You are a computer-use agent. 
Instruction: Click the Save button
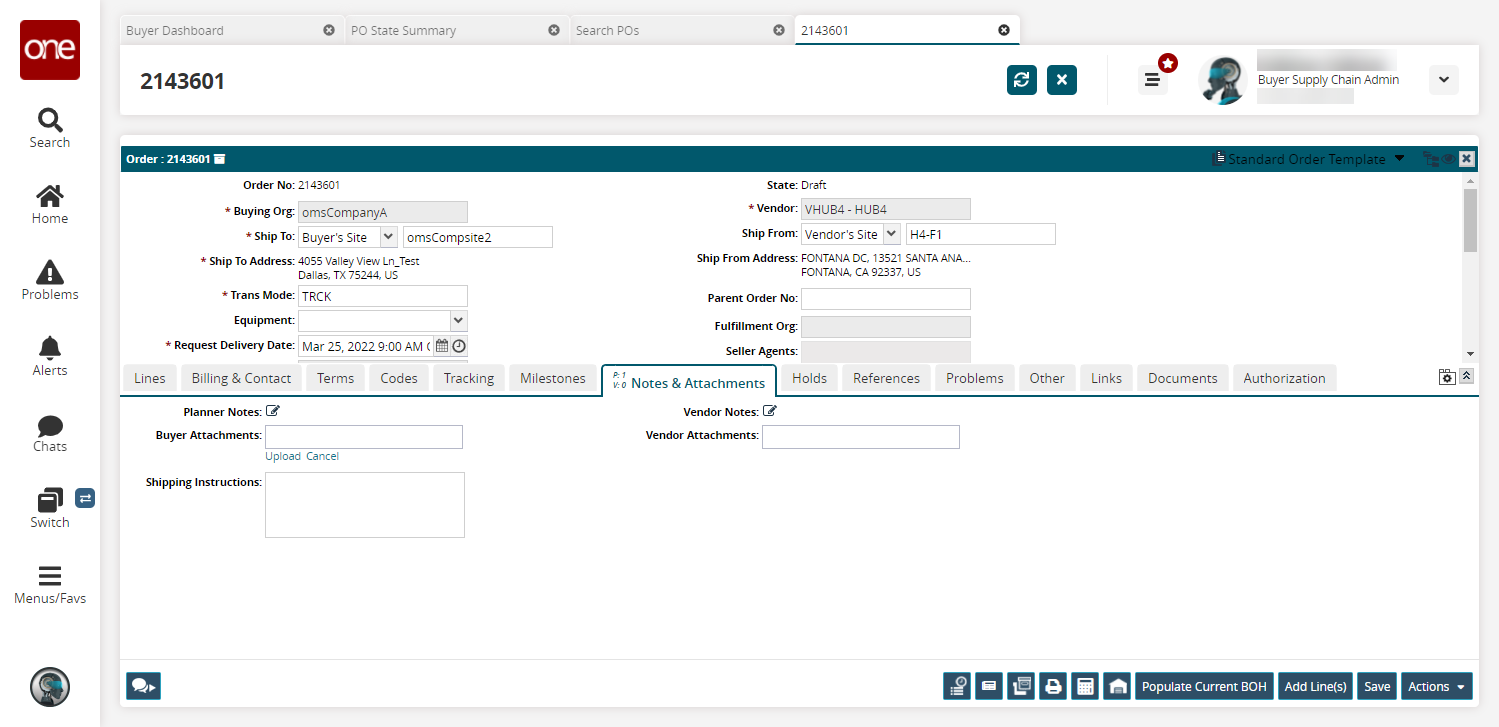pos(1377,686)
